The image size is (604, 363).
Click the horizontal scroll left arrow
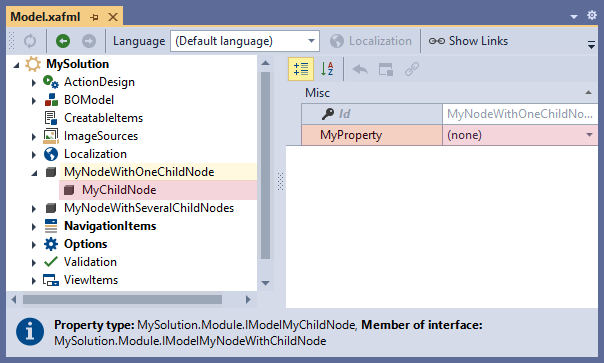tap(14, 299)
